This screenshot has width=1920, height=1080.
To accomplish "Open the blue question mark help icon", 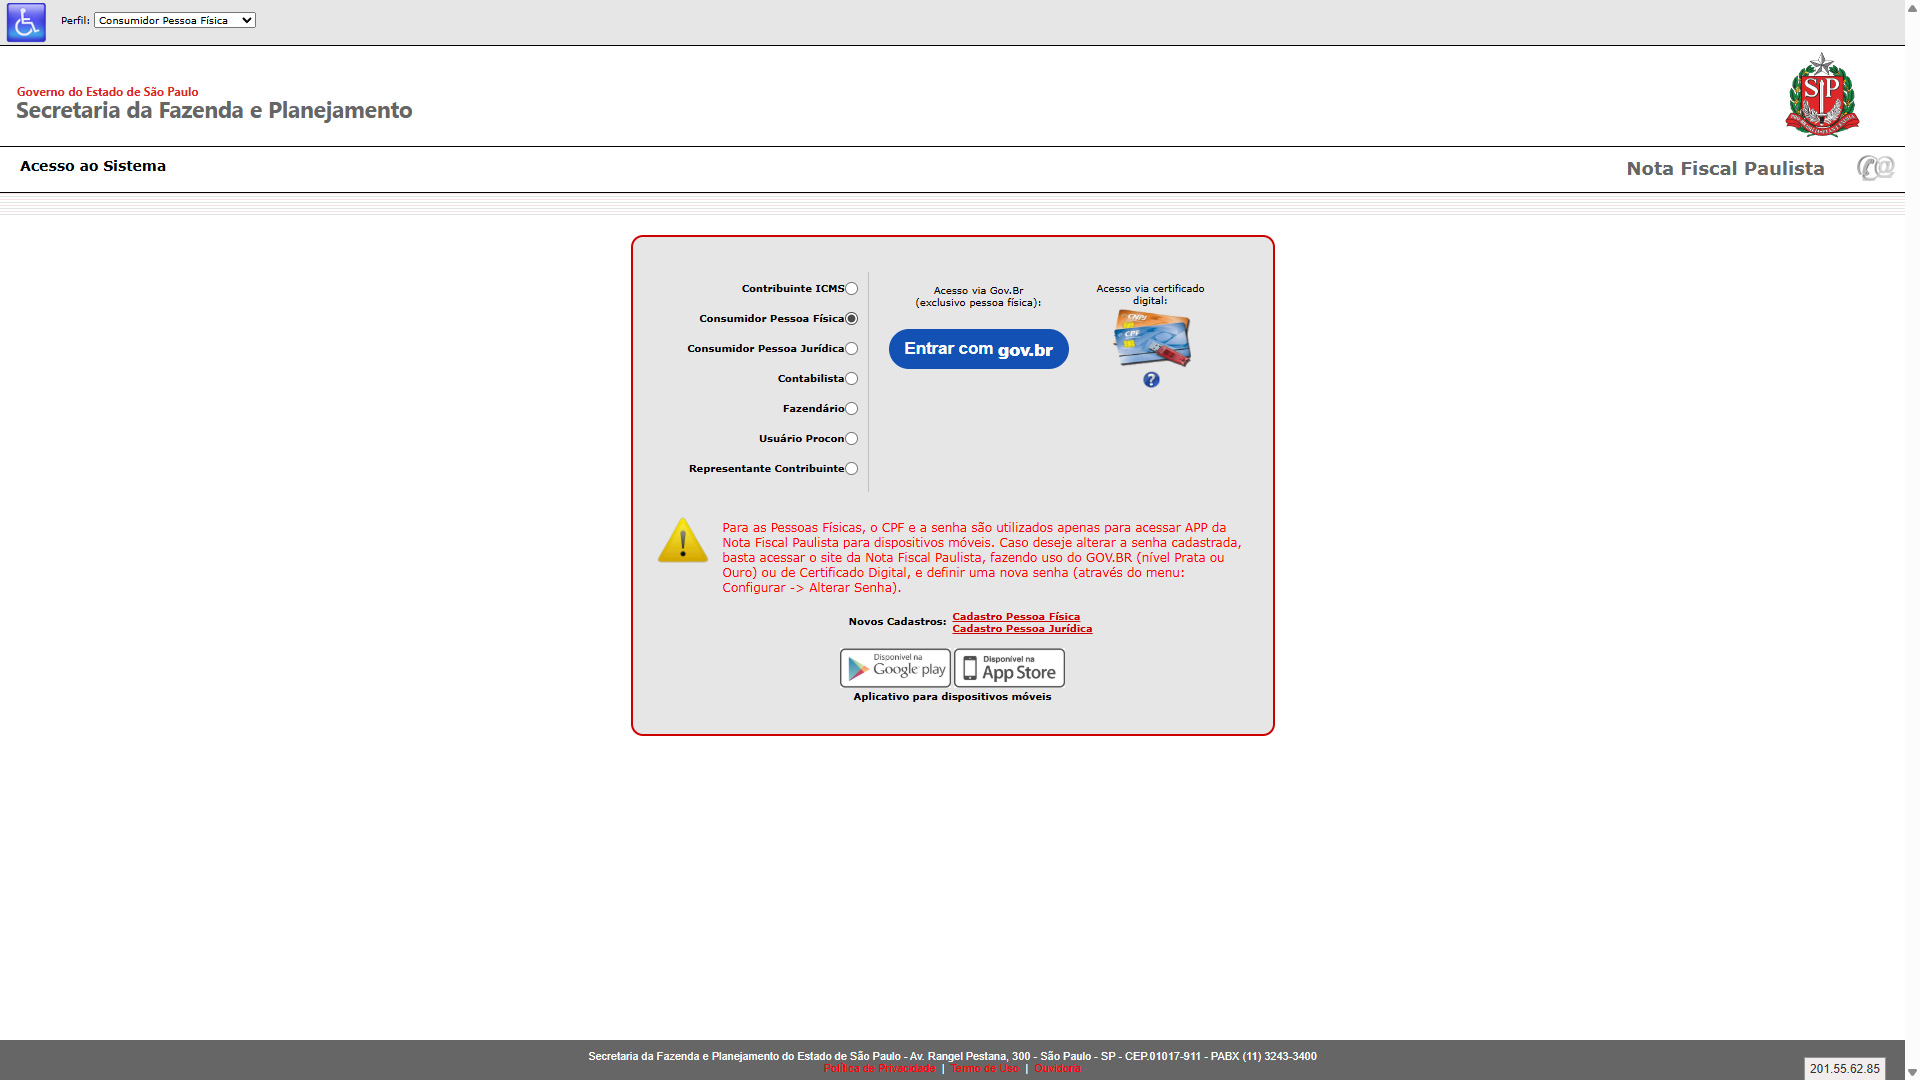I will pyautogui.click(x=1151, y=380).
